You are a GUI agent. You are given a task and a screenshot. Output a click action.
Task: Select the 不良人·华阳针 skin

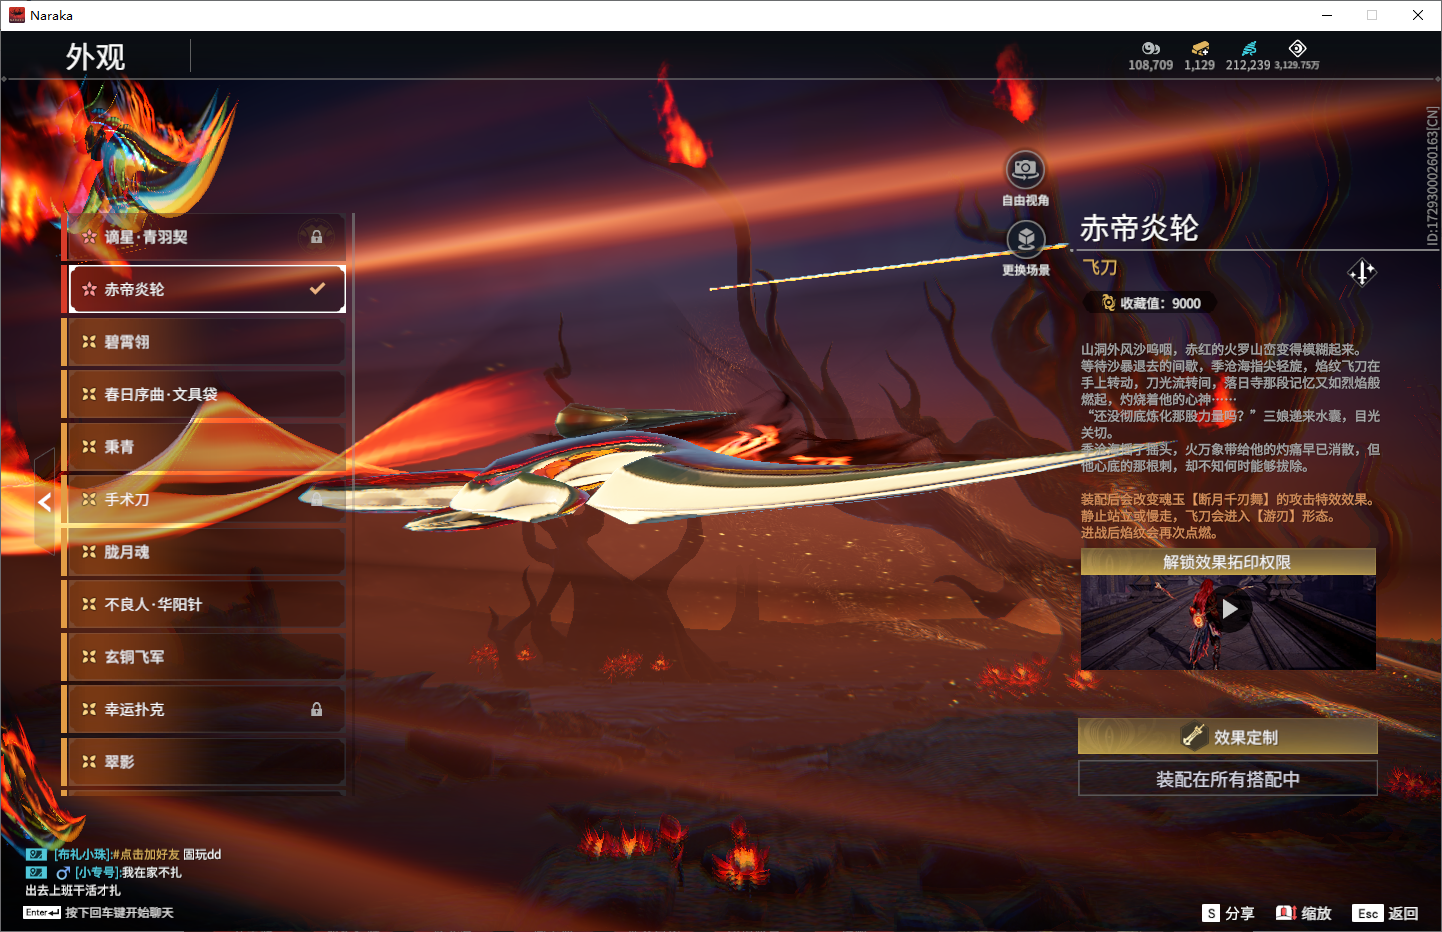[206, 604]
